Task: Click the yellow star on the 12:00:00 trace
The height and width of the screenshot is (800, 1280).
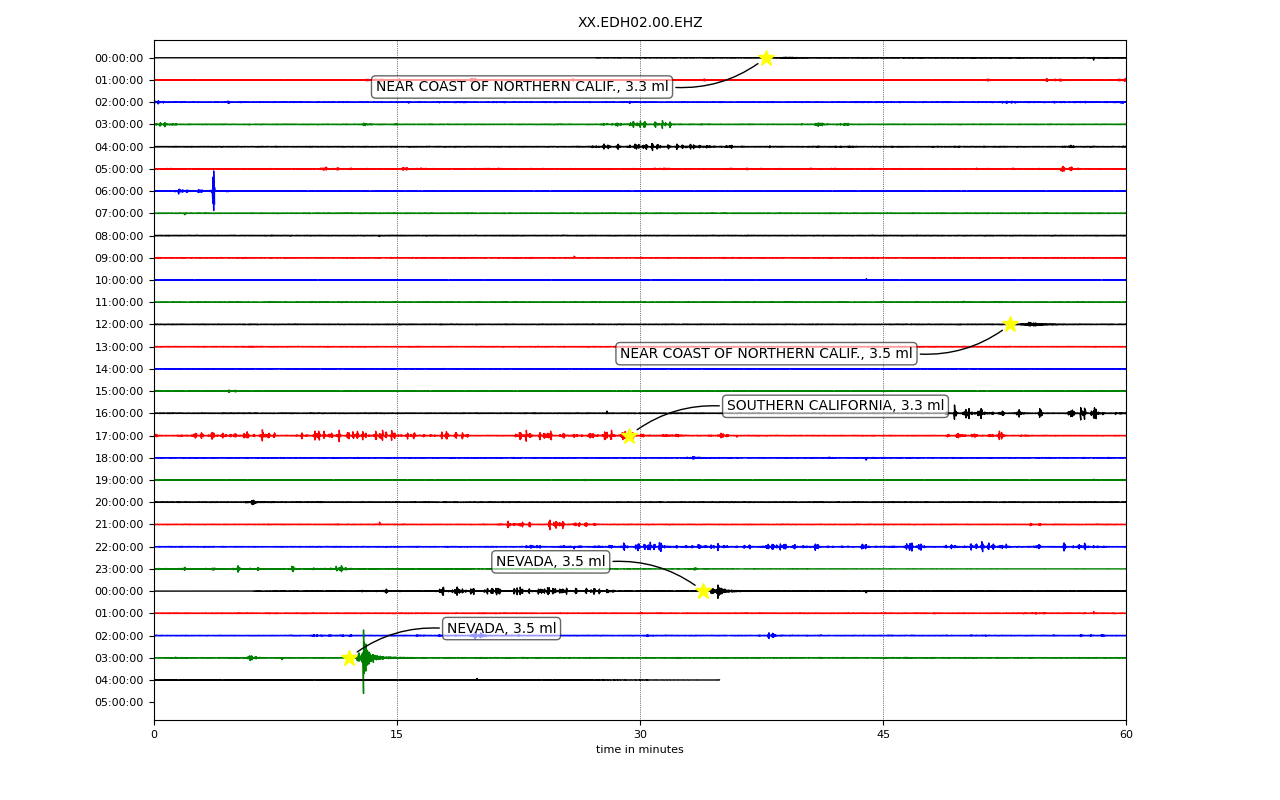Action: [1010, 324]
